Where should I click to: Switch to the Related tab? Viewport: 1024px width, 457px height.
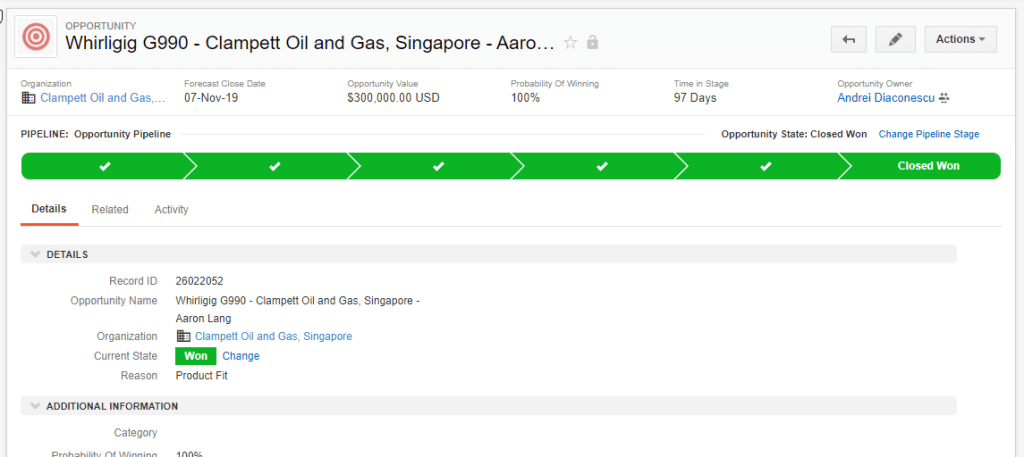pos(110,209)
